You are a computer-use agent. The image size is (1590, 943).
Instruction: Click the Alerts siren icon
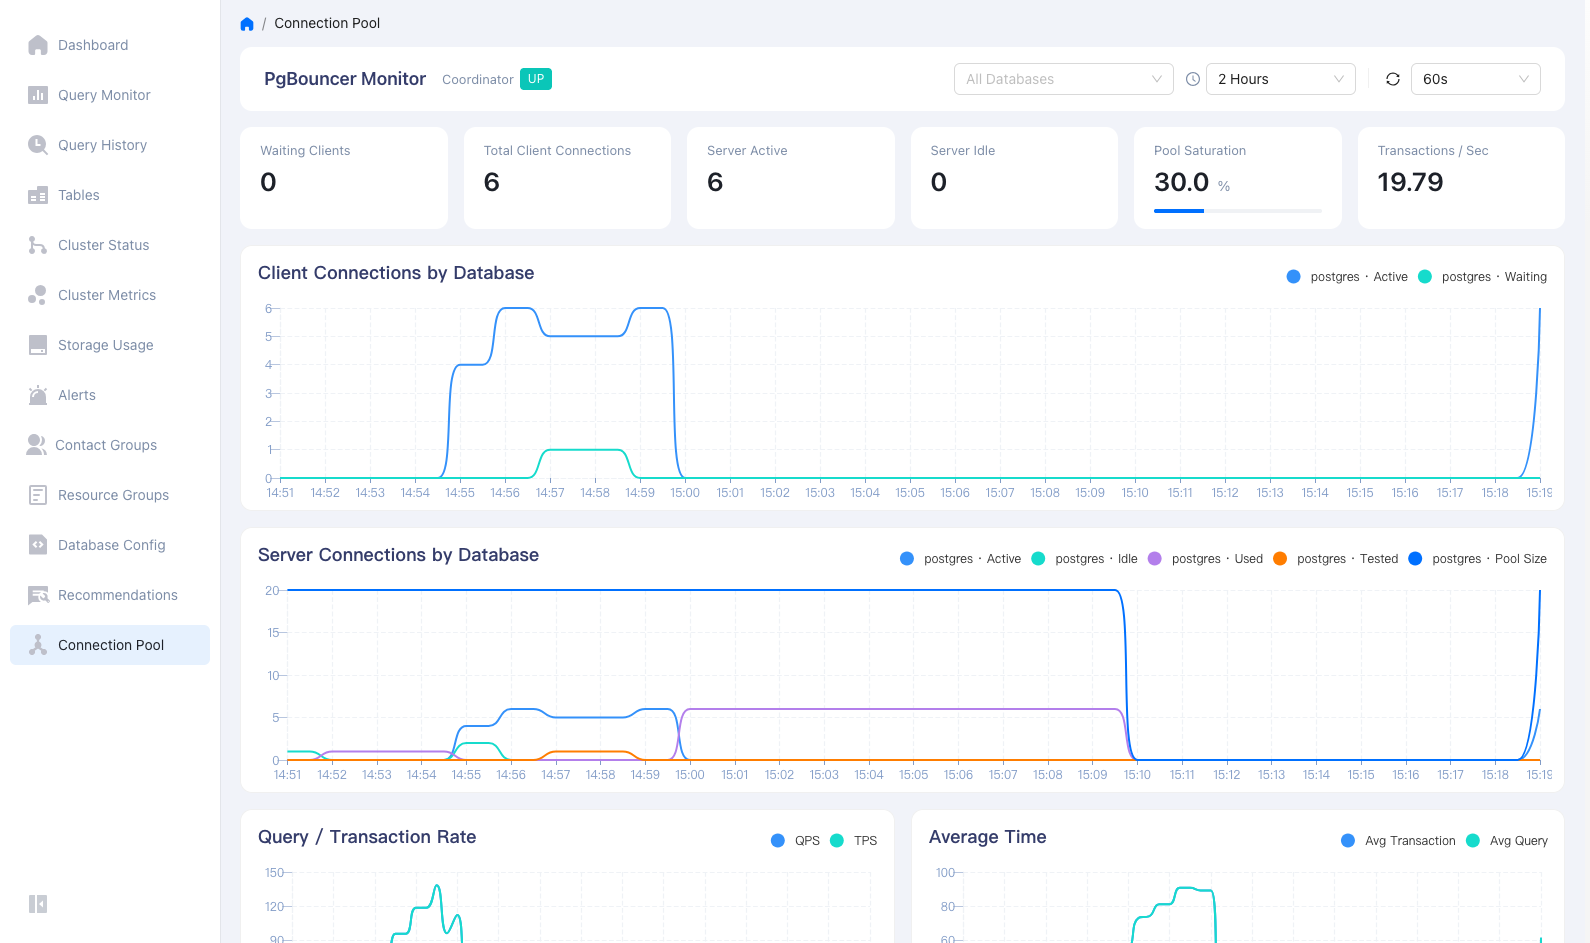pyautogui.click(x=38, y=395)
